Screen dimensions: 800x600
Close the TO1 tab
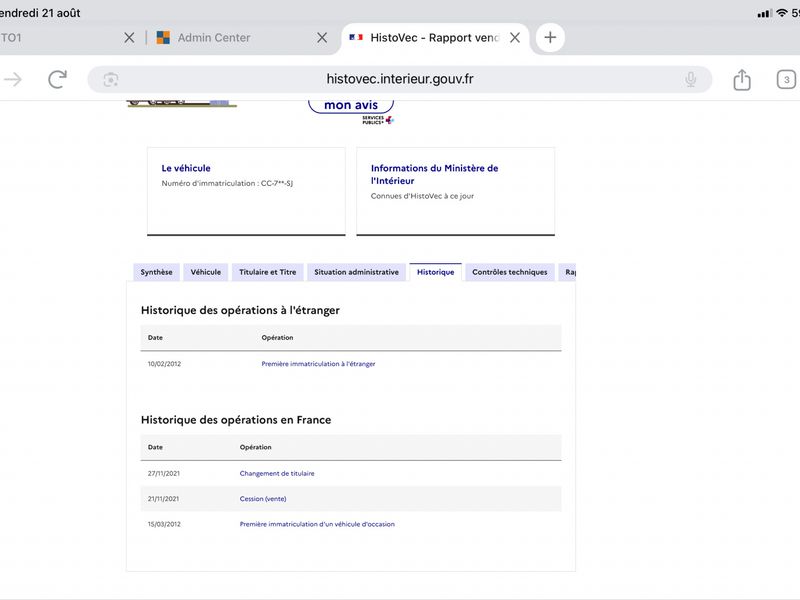129,37
